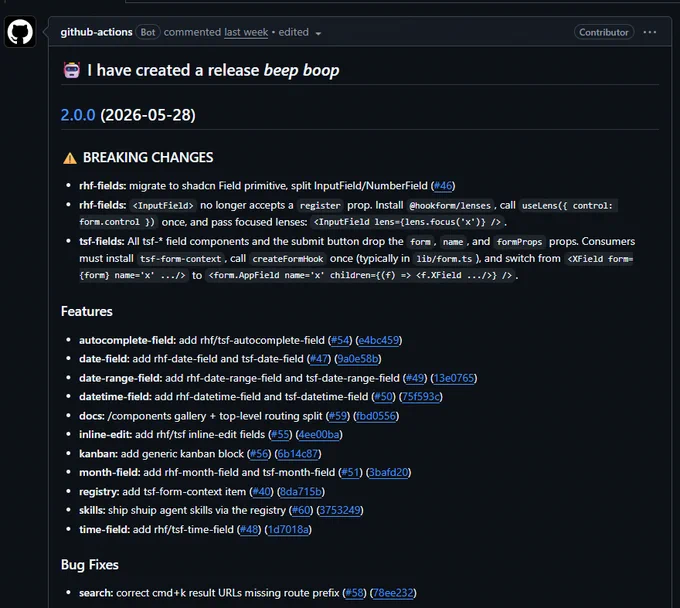This screenshot has height=608, width=680.
Task: Click the 'search:' bold label
Action: pos(96,593)
